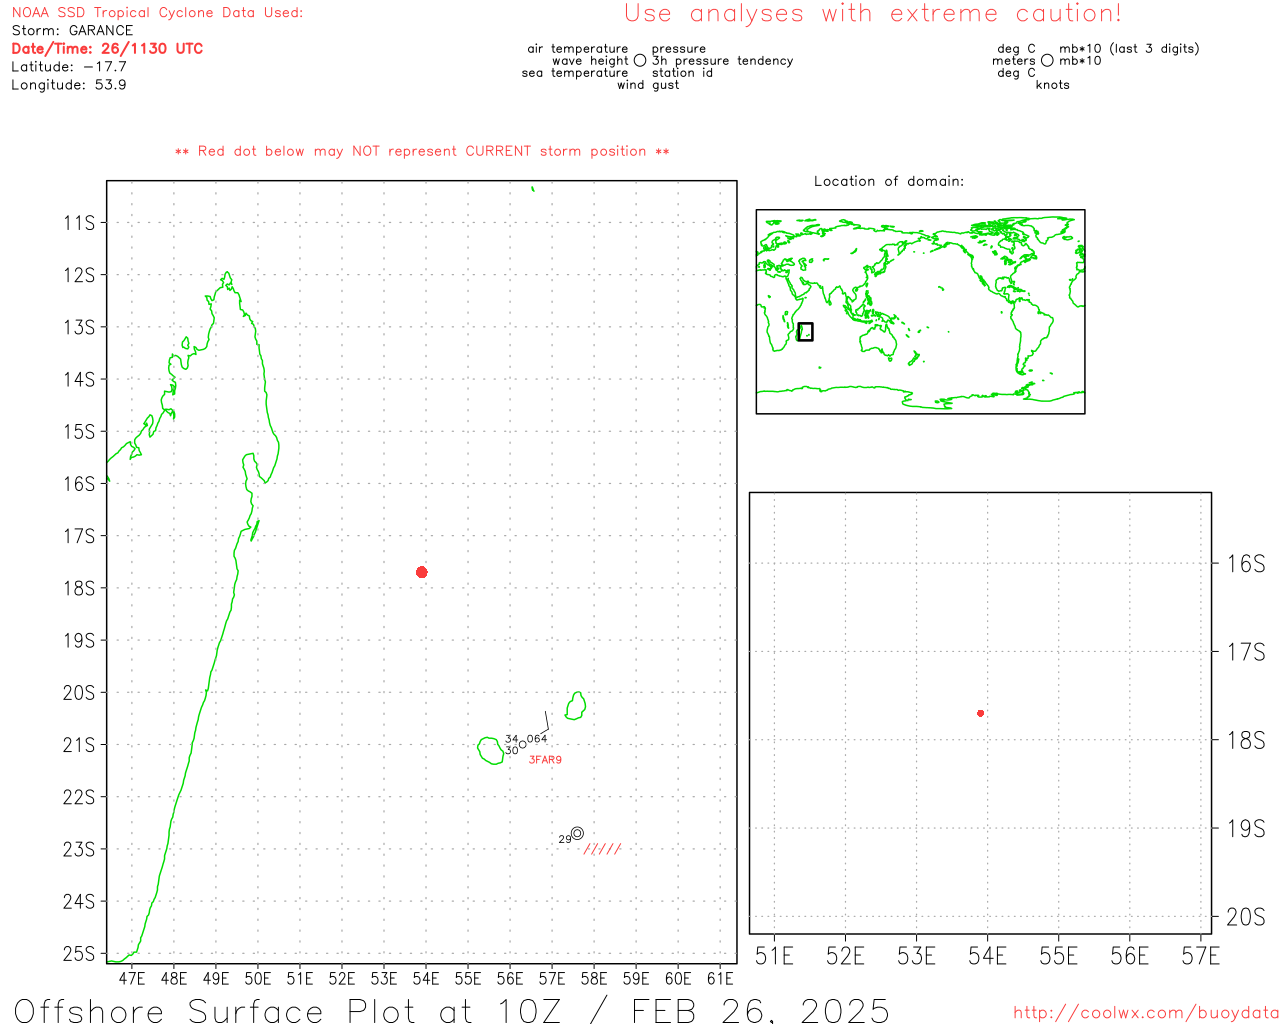
Task: Click the 57E label on the inset map
Action: [1201, 956]
